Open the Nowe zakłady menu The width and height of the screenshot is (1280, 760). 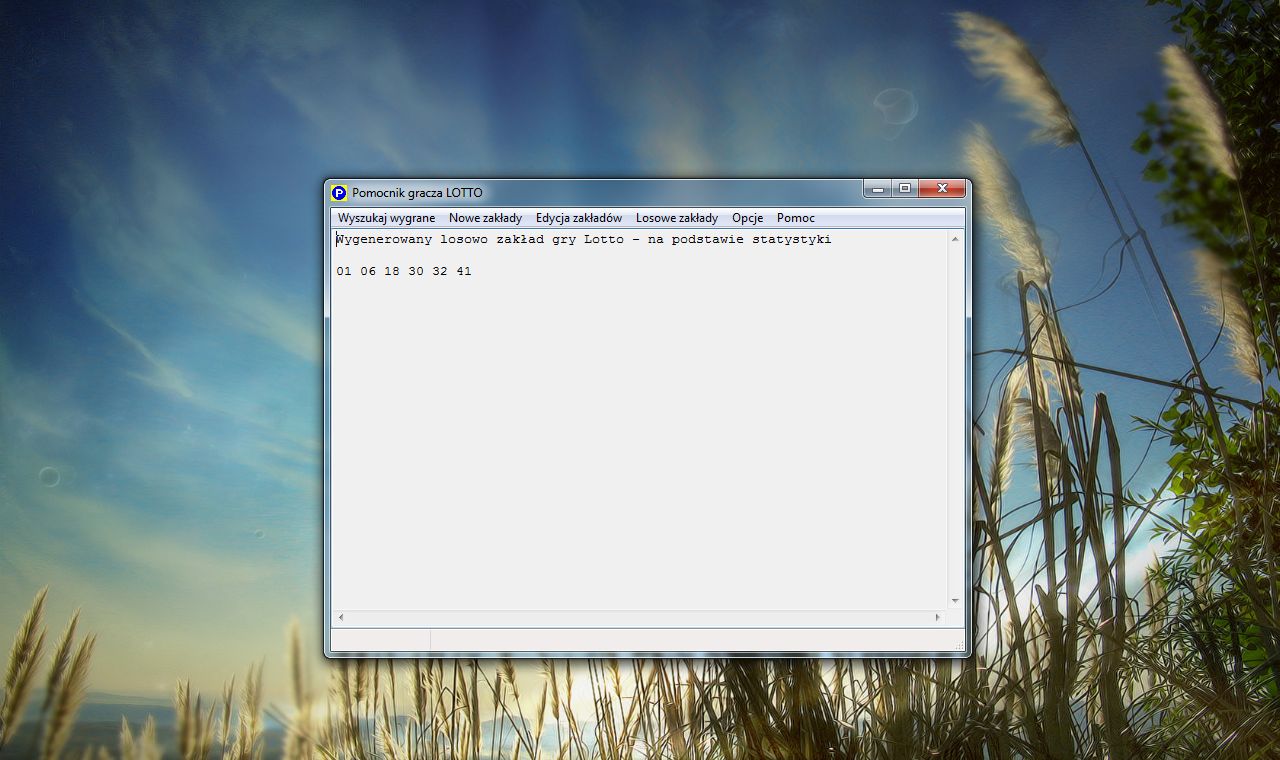click(485, 218)
